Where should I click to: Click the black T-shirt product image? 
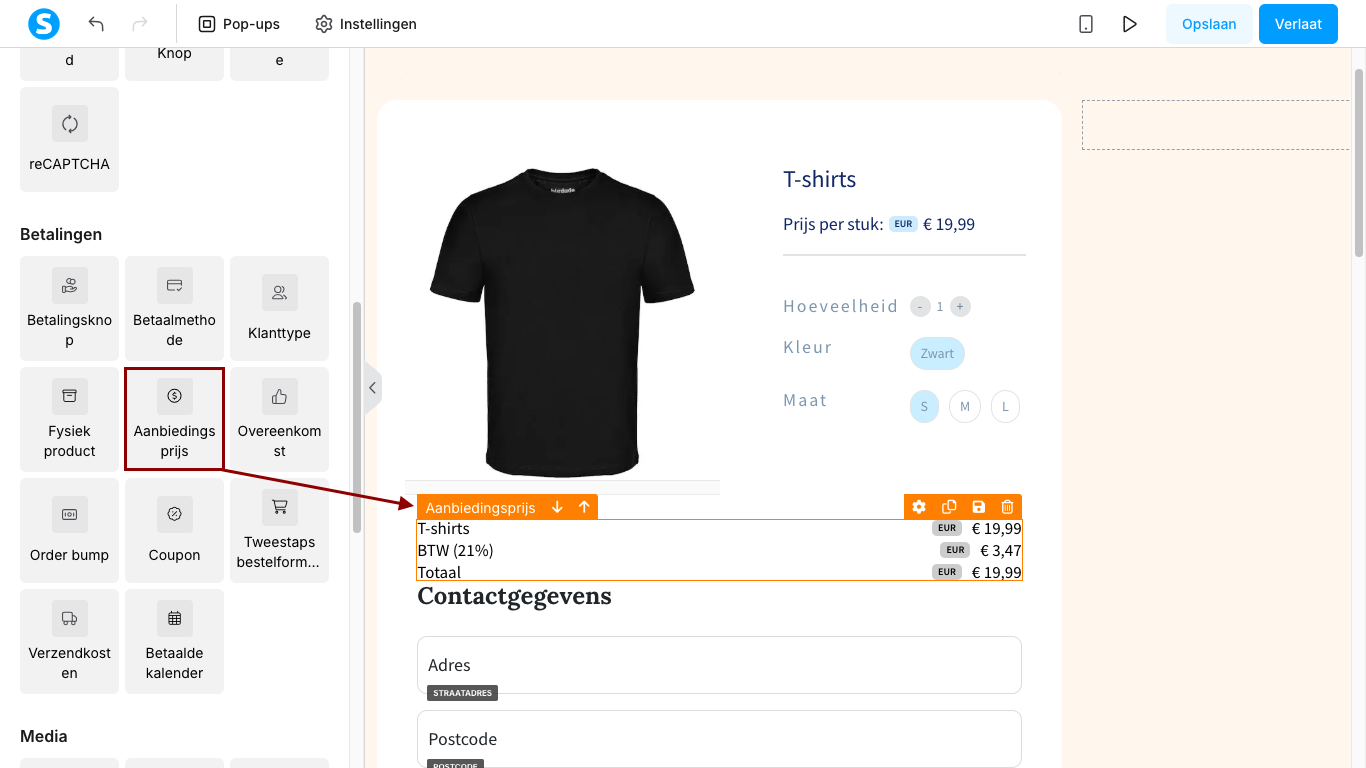tap(562, 322)
